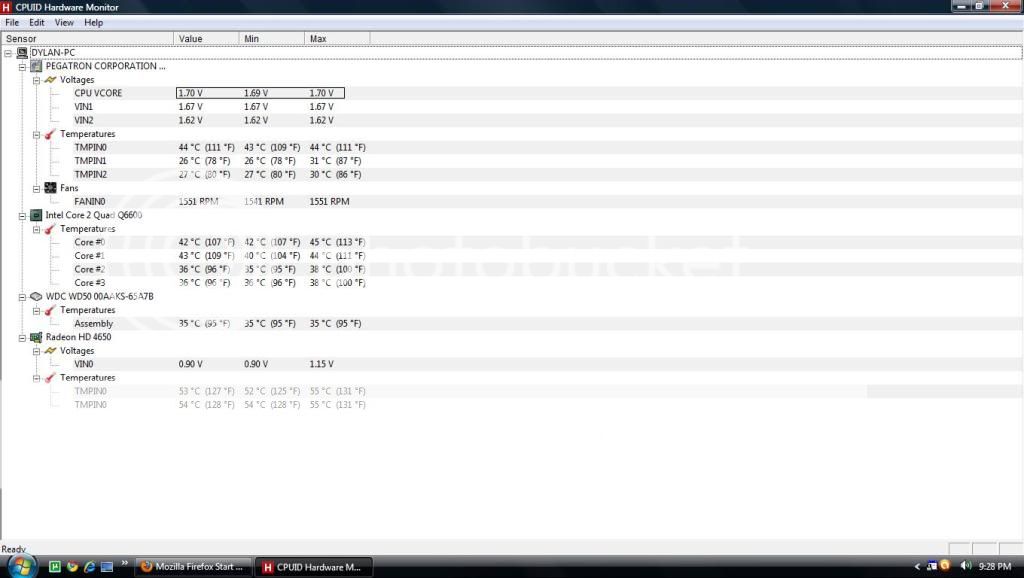
Task: Open the volume control in system tray
Action: (966, 566)
